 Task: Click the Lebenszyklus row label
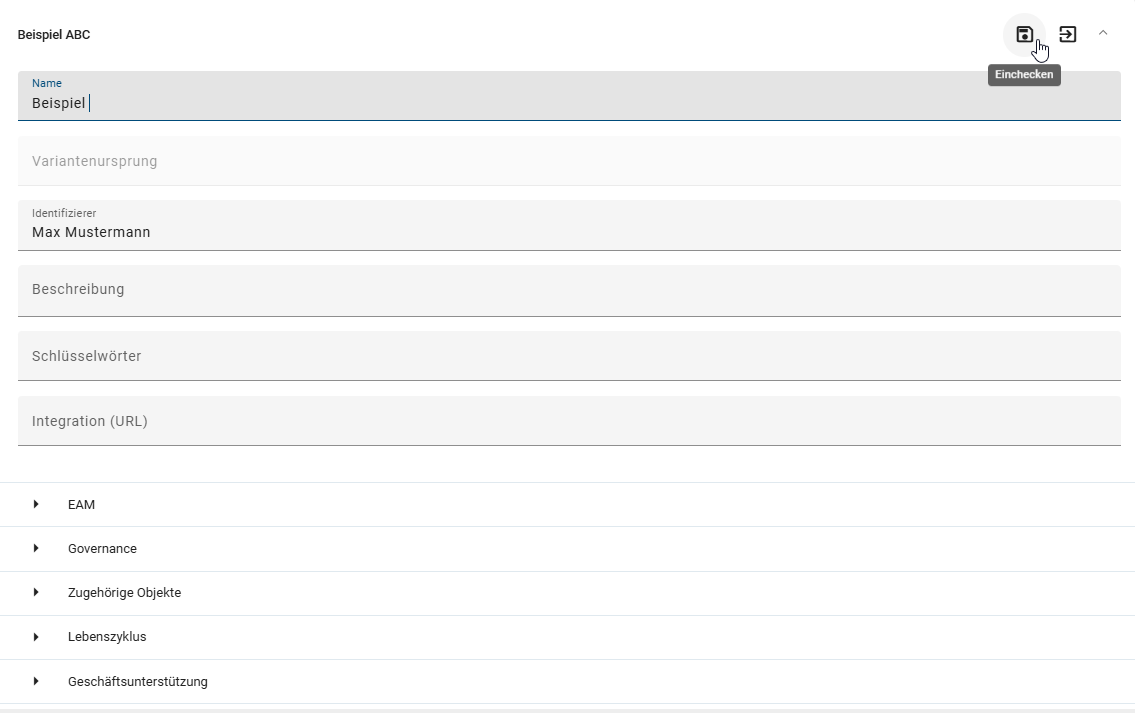[x=107, y=637]
